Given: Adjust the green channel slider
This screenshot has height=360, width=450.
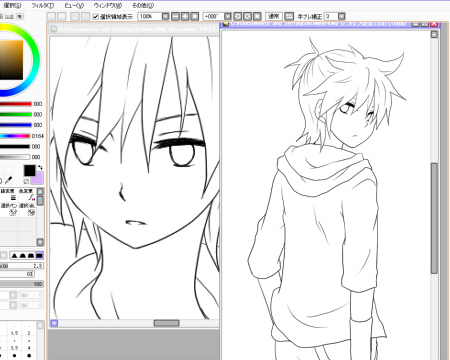Looking at the screenshot, I should coord(16,115).
